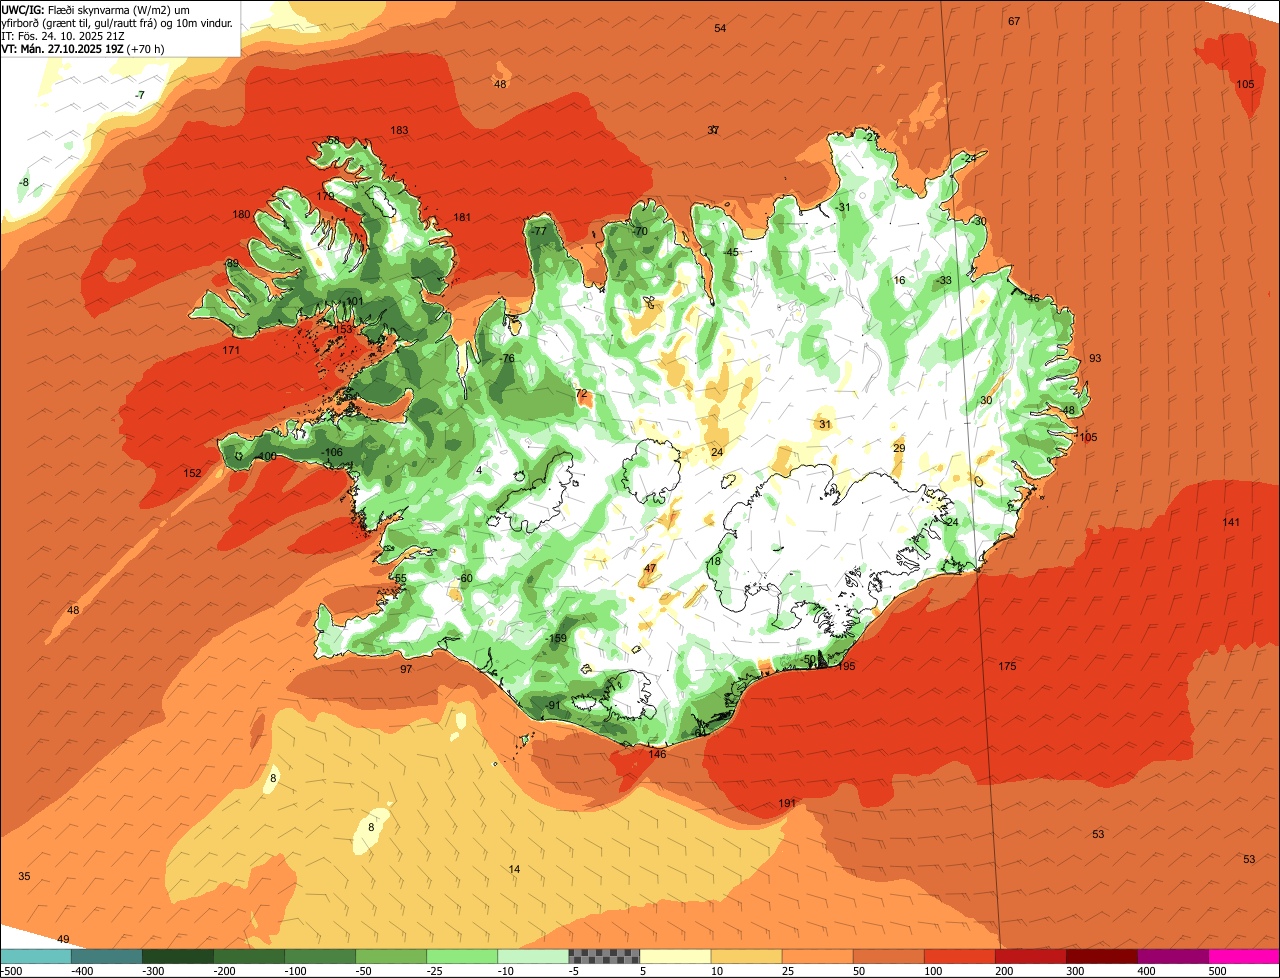Image resolution: width=1280 pixels, height=978 pixels.
Task: Click the legend swatch between -50 and -25
Action: coord(391,956)
